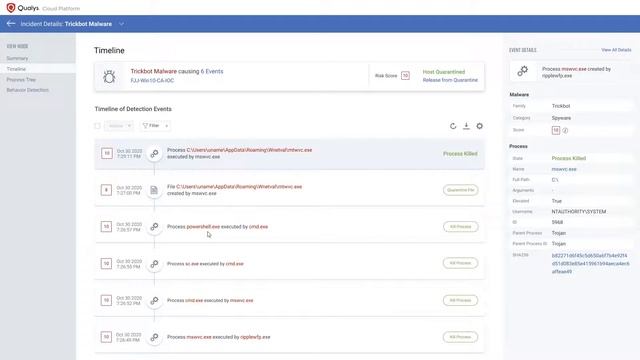Open the 6 Events link
Viewport: 640px width, 360px height.
[212, 71]
